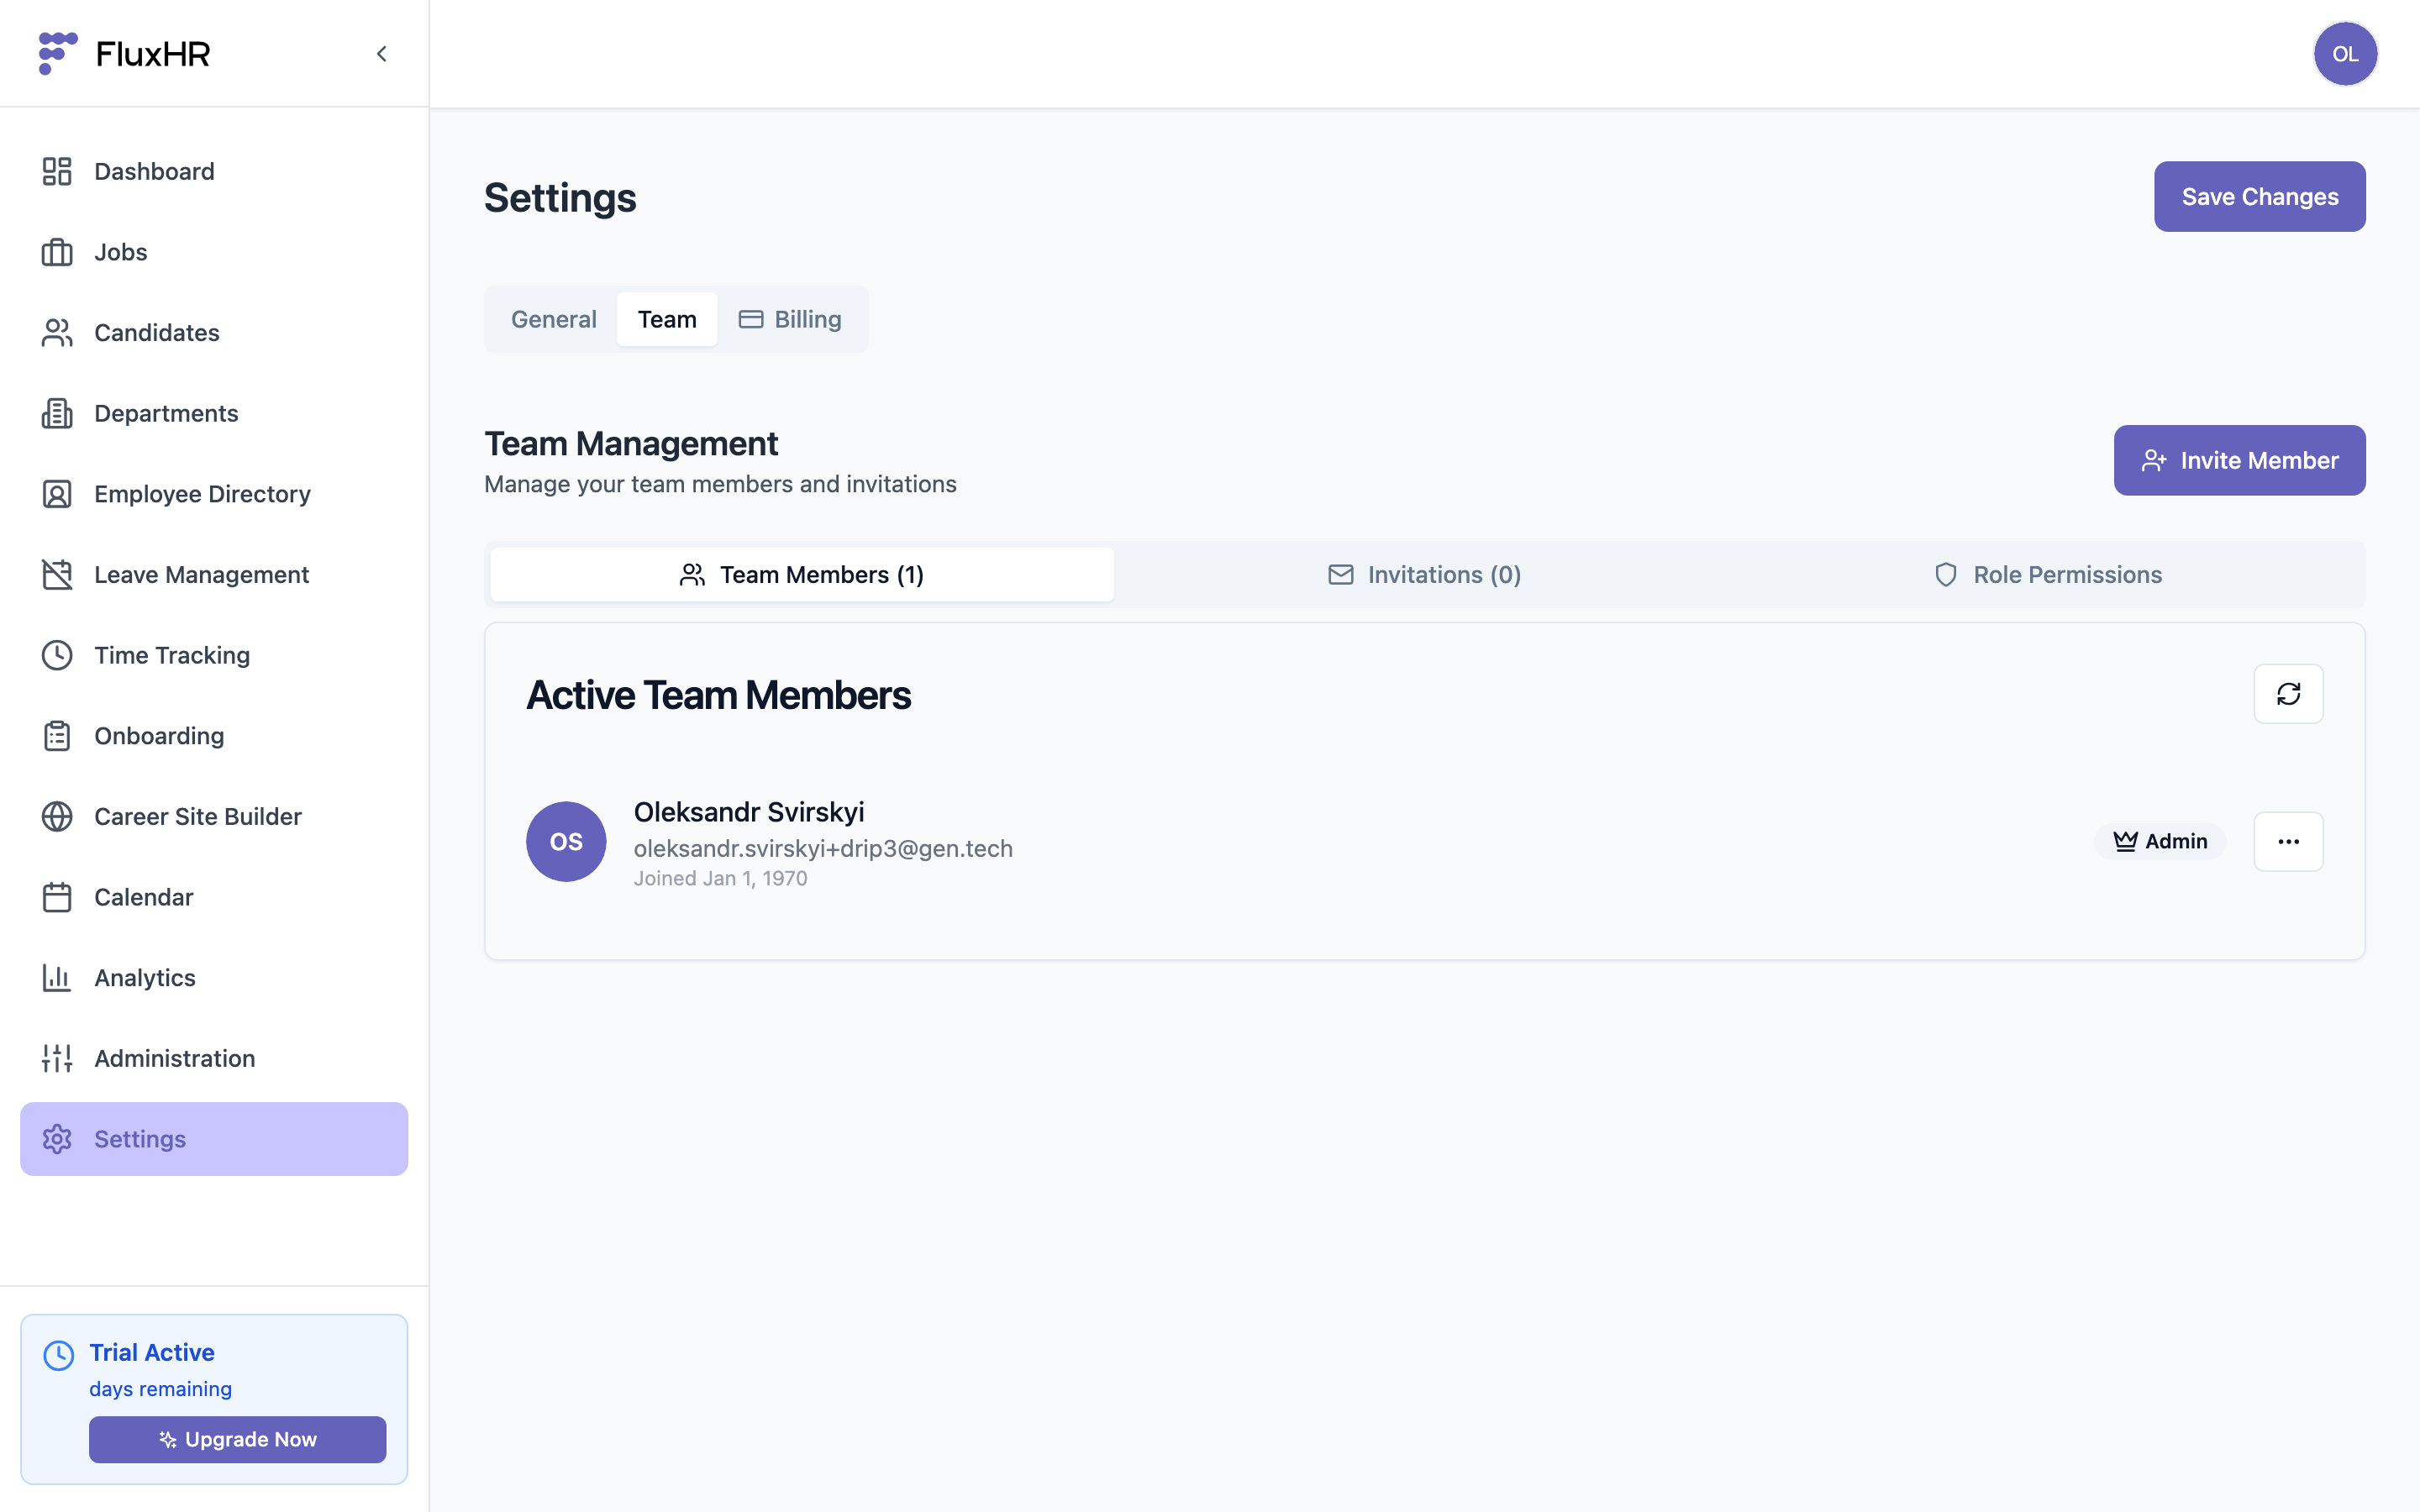
Task: Click the OS member avatar
Action: (566, 842)
